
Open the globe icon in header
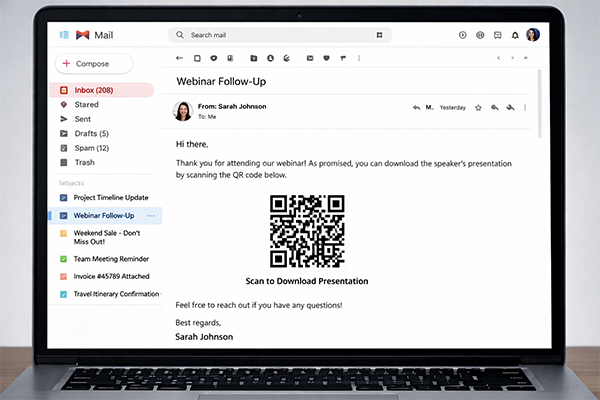pos(480,35)
